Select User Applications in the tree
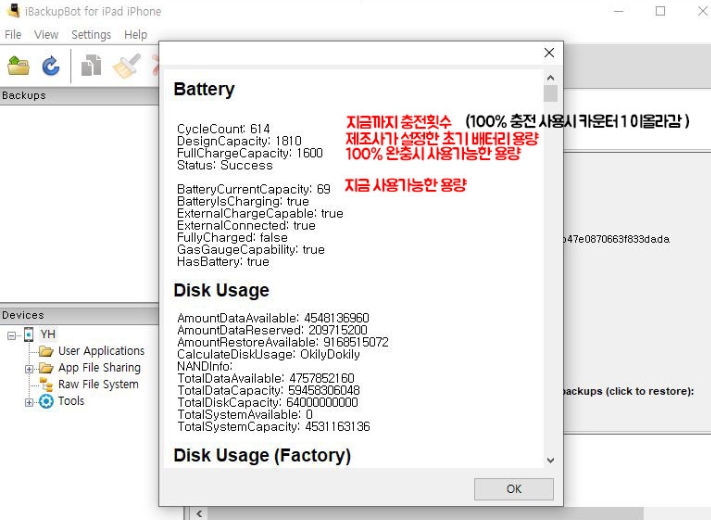The width and height of the screenshot is (711, 520). click(101, 351)
